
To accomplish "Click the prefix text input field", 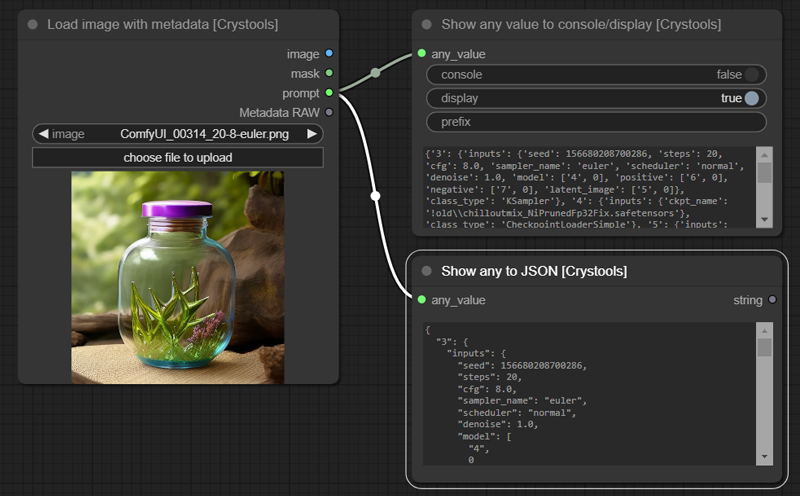I will point(596,122).
